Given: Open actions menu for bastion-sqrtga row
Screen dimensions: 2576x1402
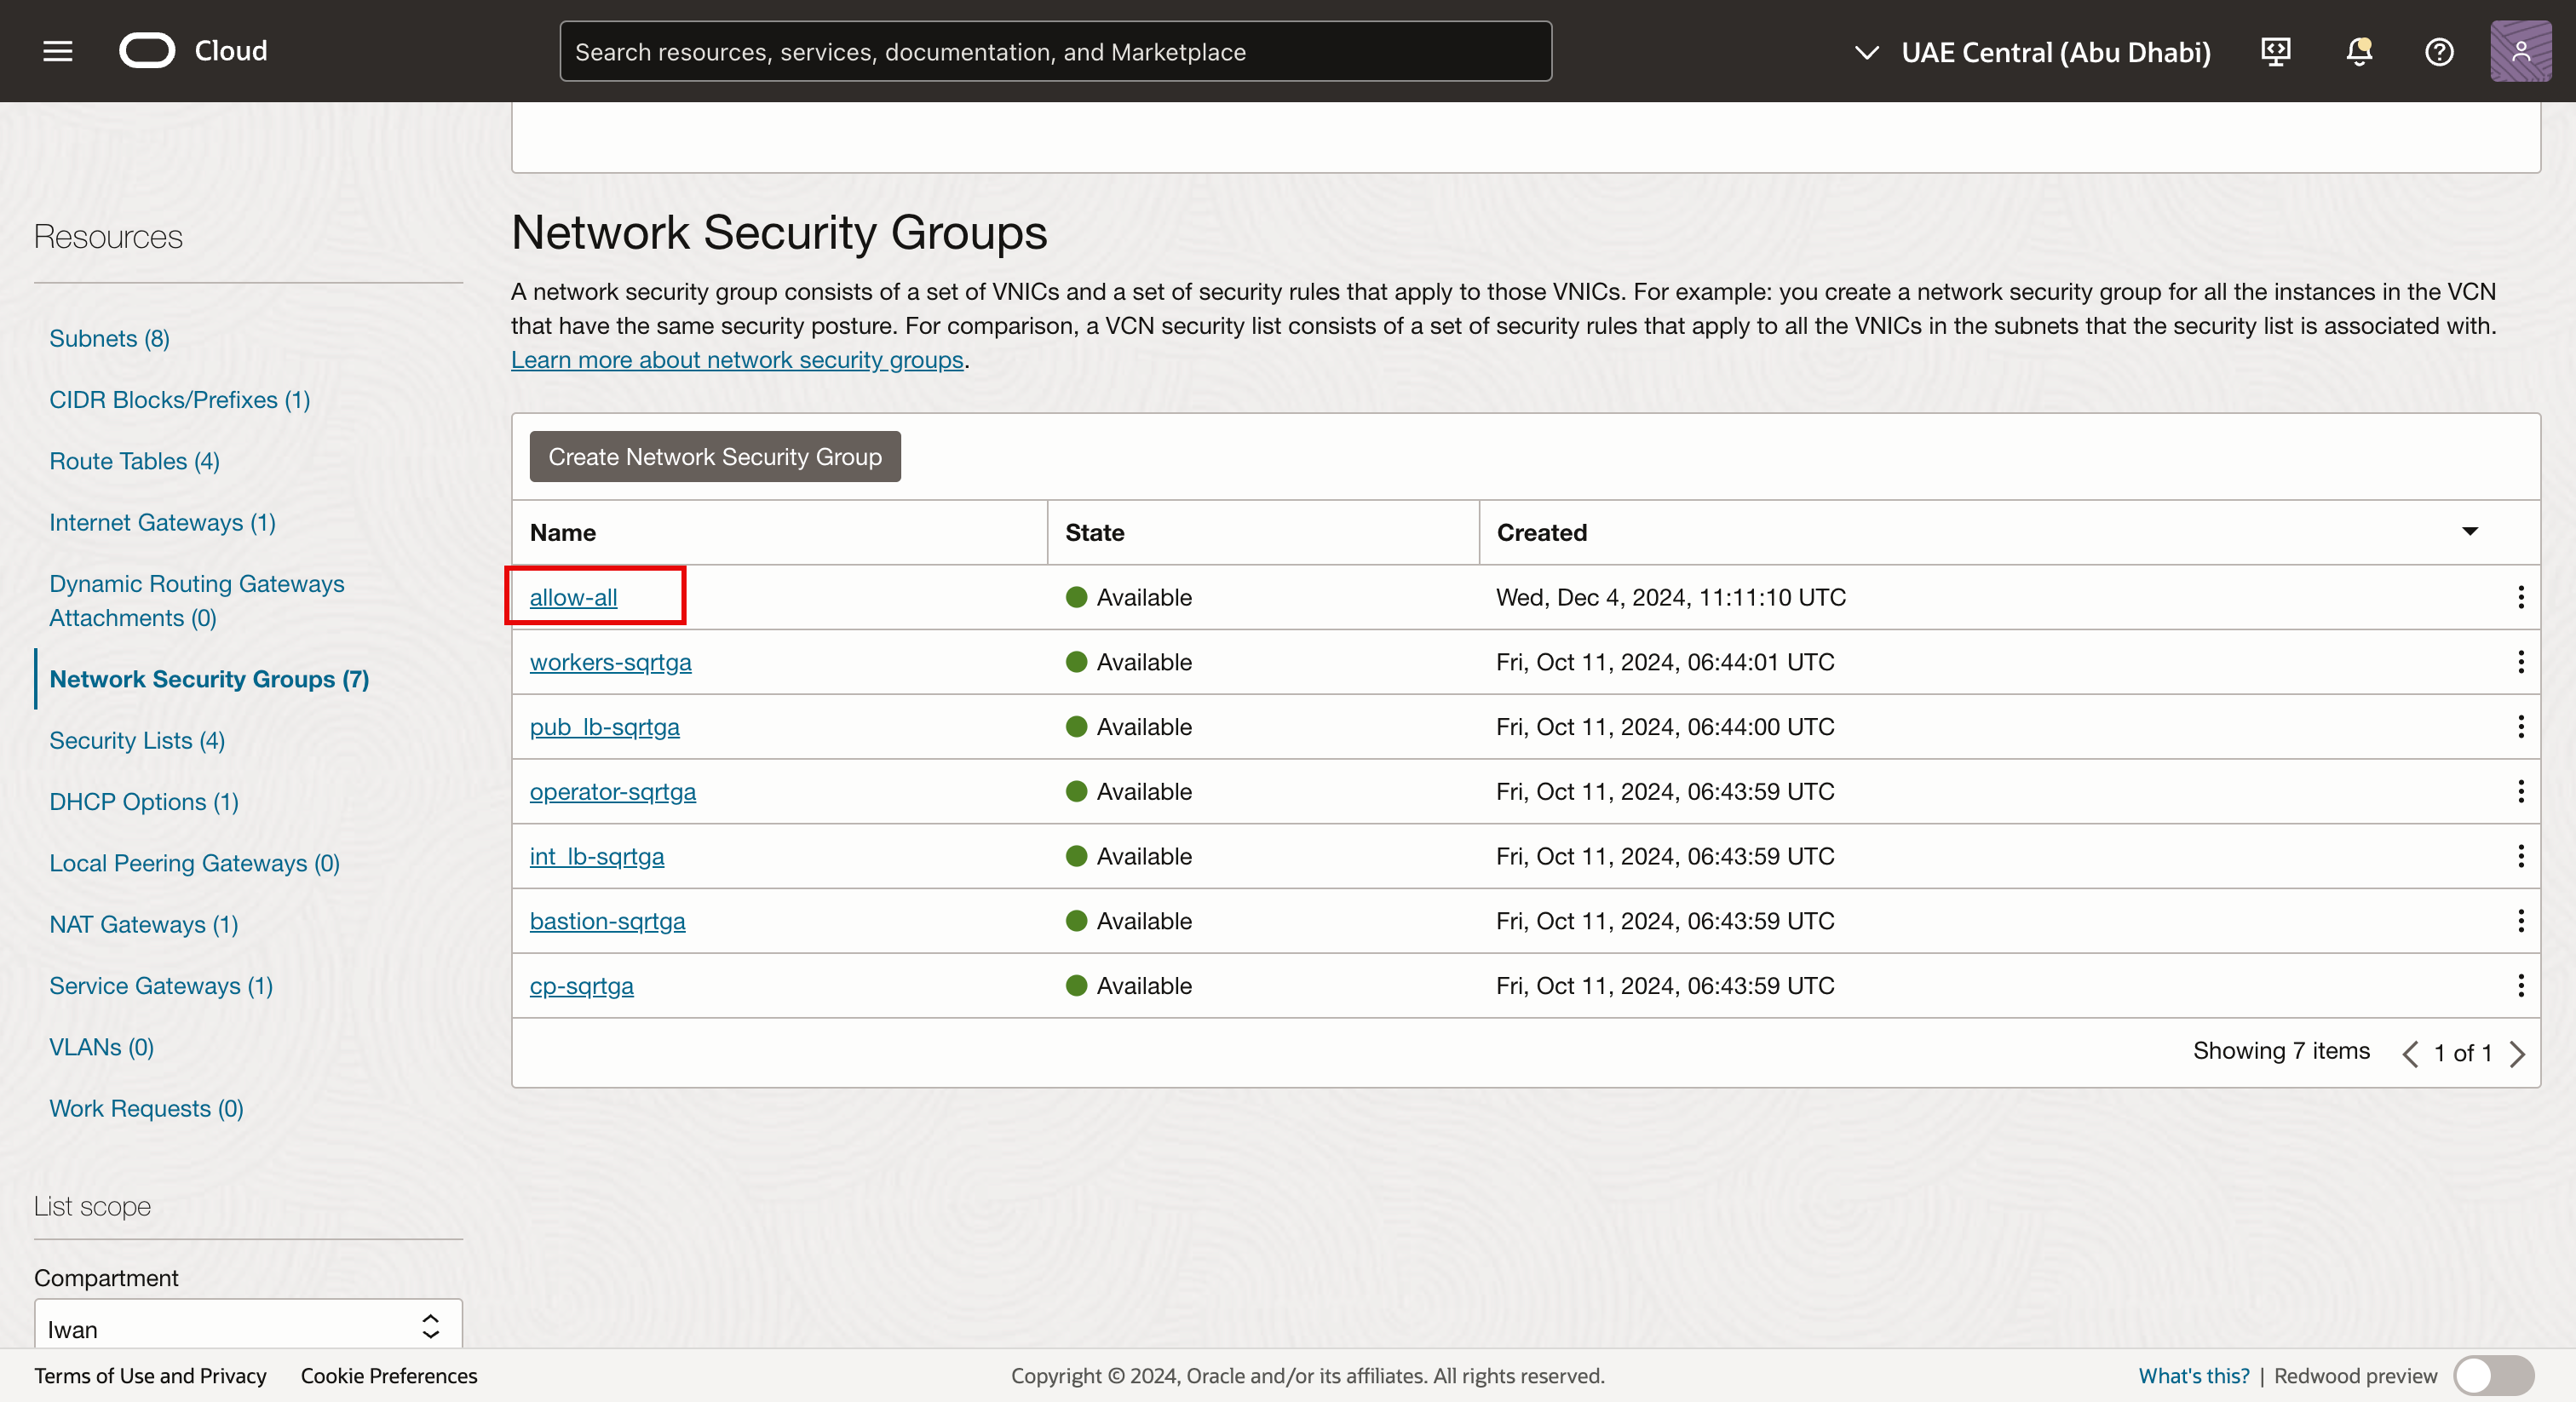Looking at the screenshot, I should pyautogui.click(x=2520, y=921).
